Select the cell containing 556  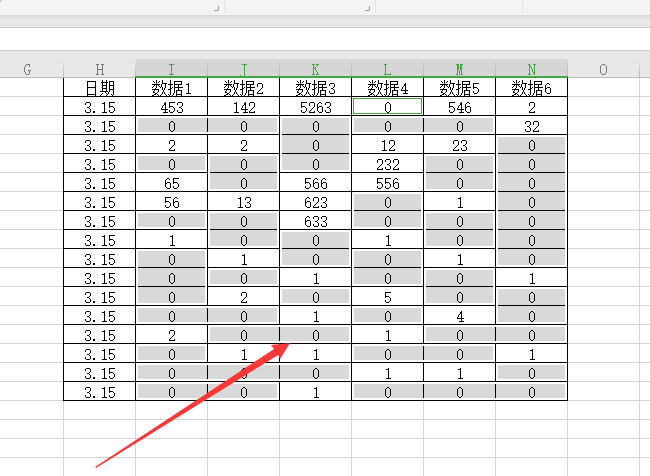pos(387,183)
